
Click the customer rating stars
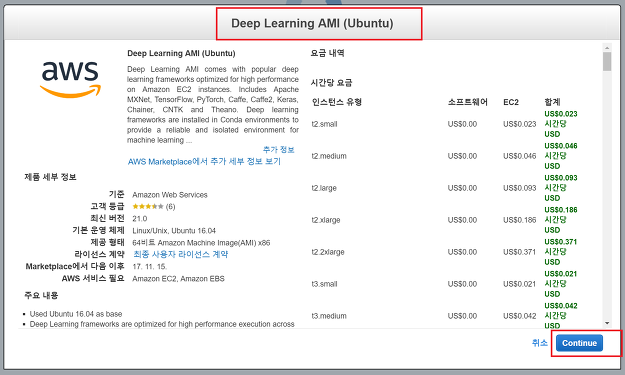(x=148, y=206)
